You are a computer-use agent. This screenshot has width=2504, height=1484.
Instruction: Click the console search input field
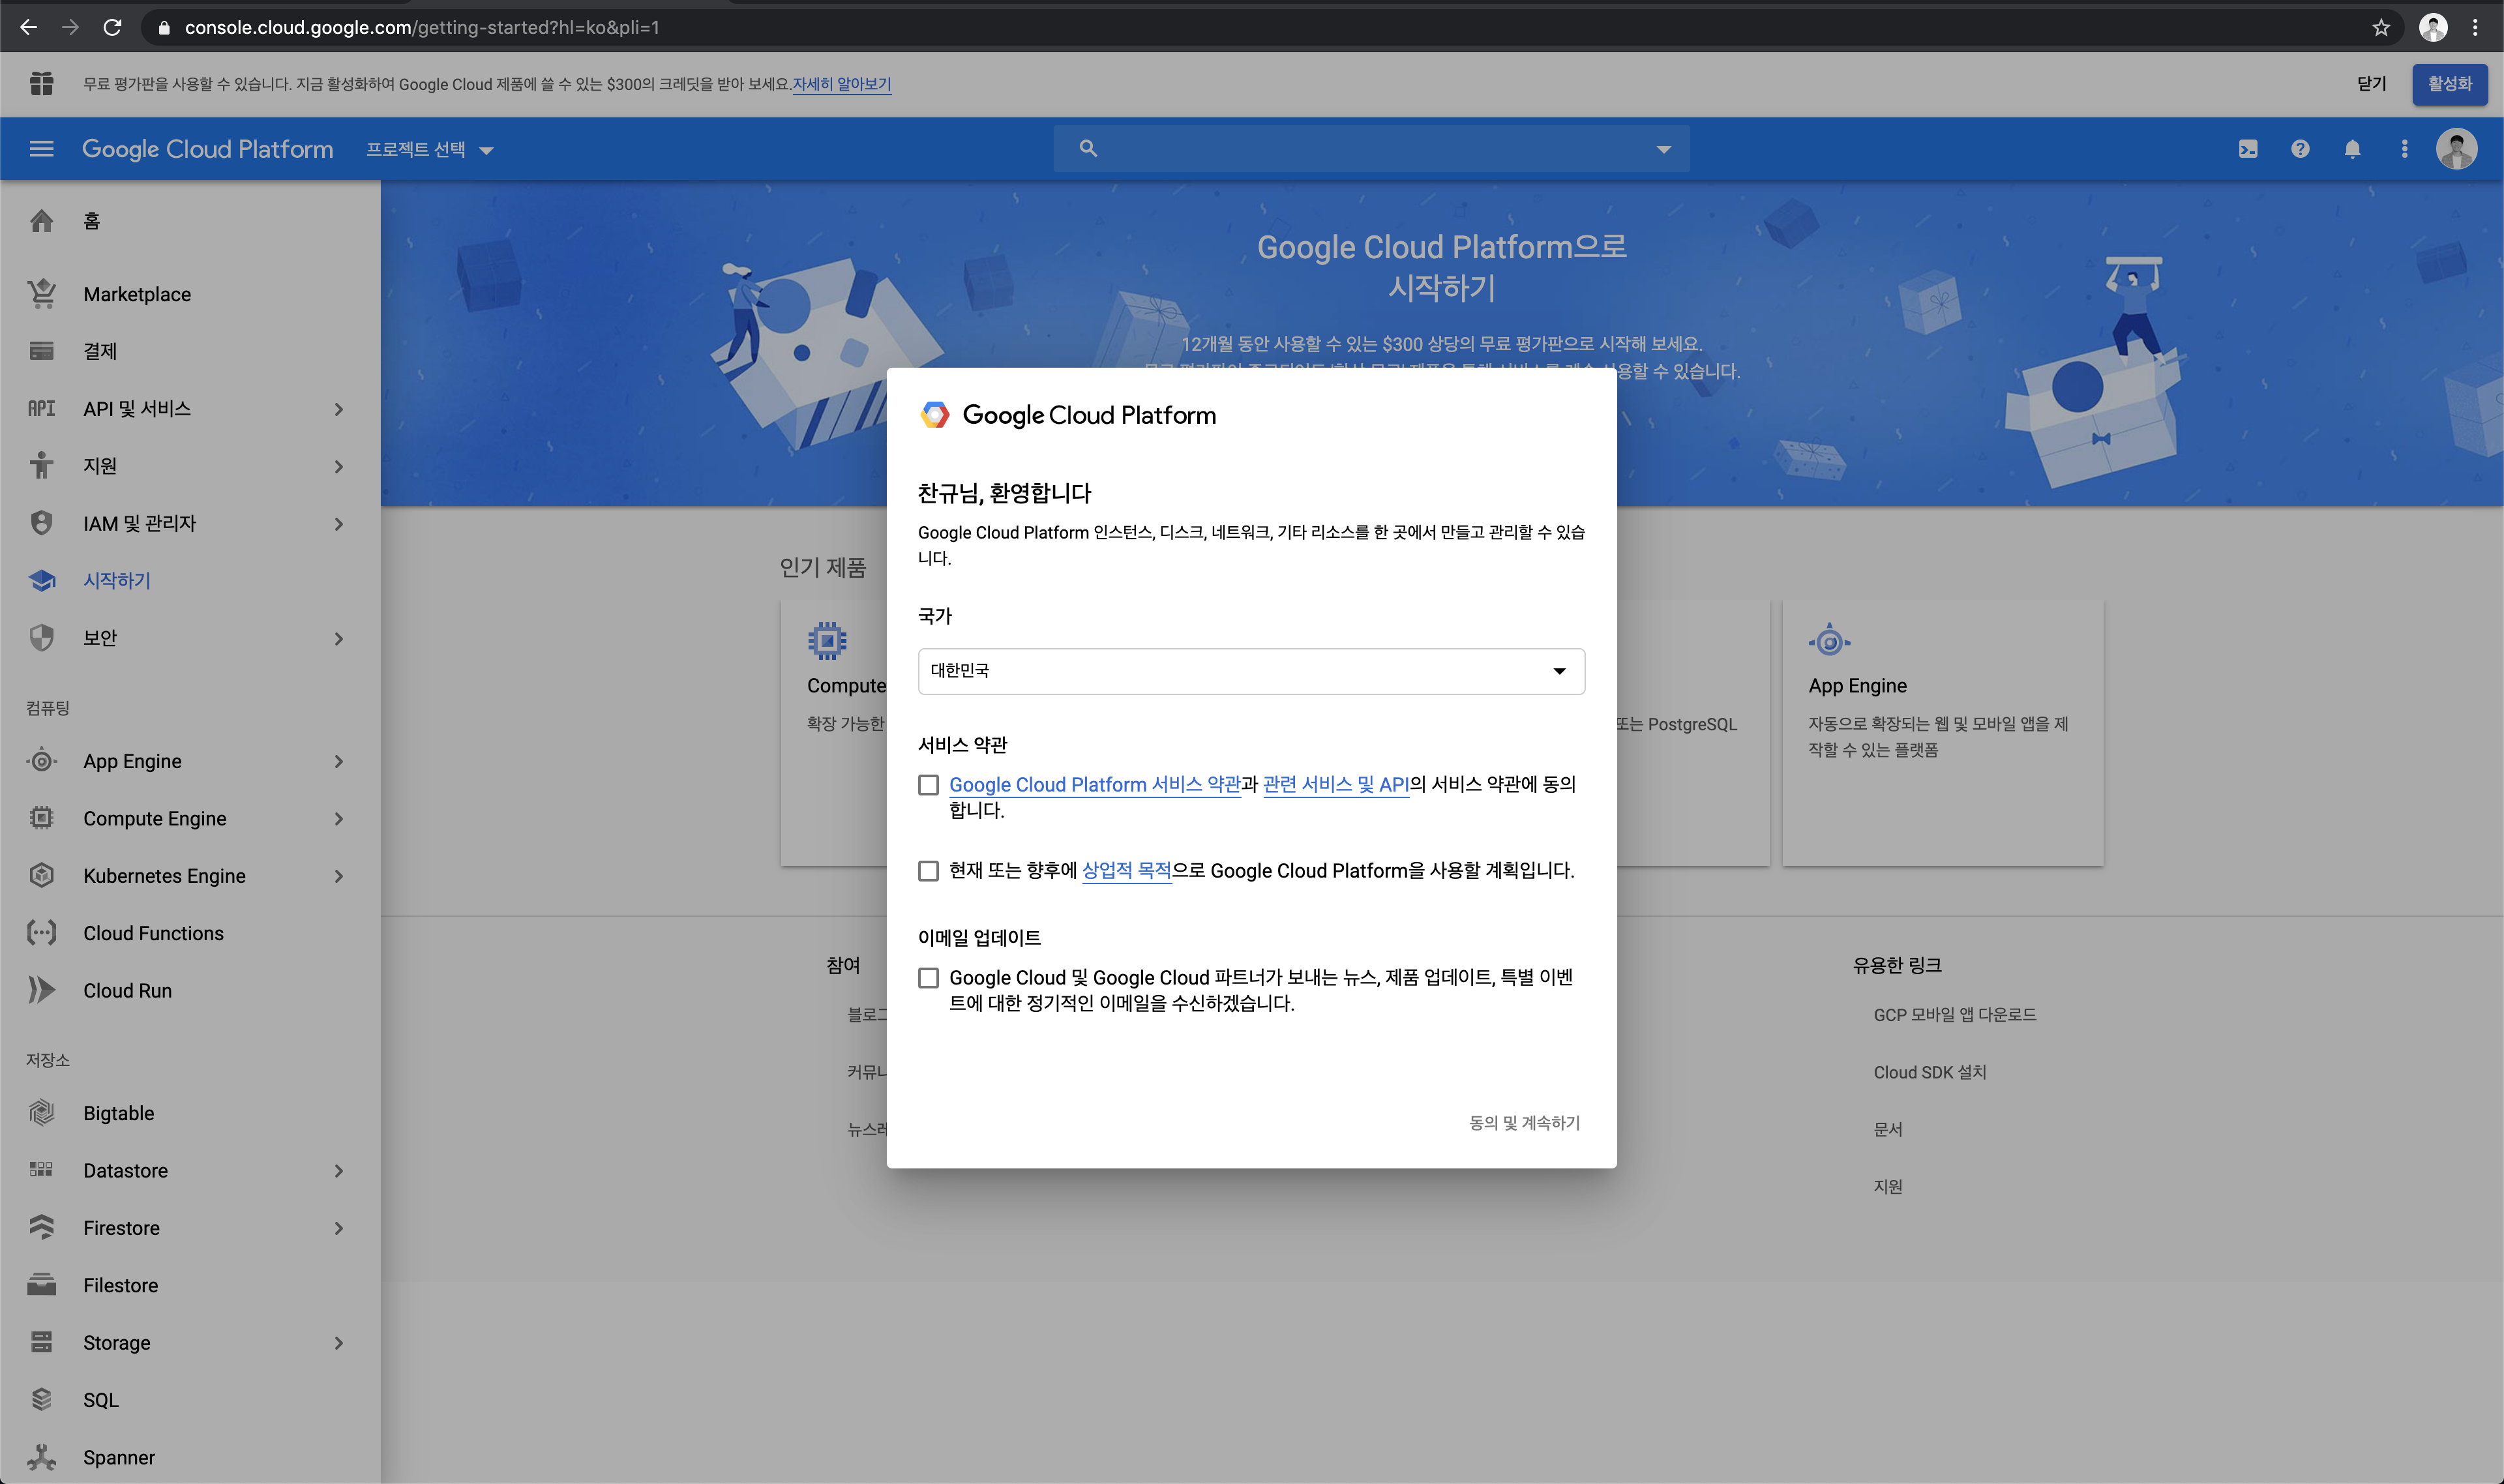tap(1370, 149)
